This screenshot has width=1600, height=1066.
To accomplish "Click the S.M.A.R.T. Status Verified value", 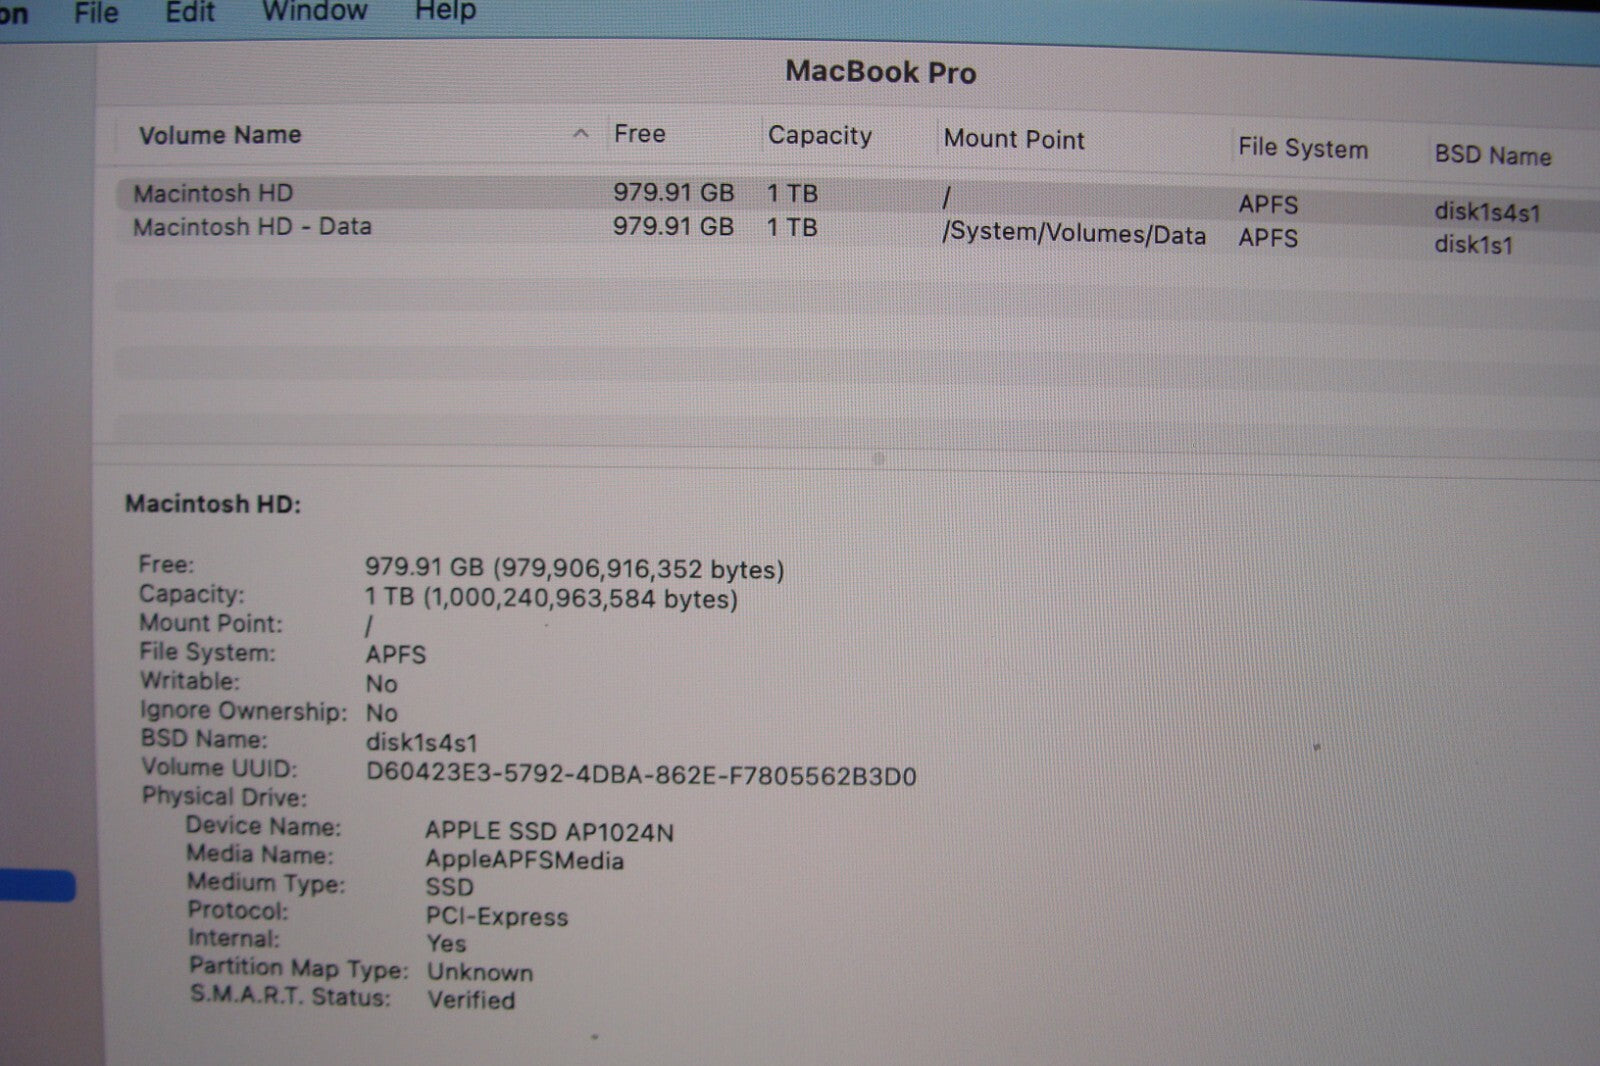I will (471, 999).
